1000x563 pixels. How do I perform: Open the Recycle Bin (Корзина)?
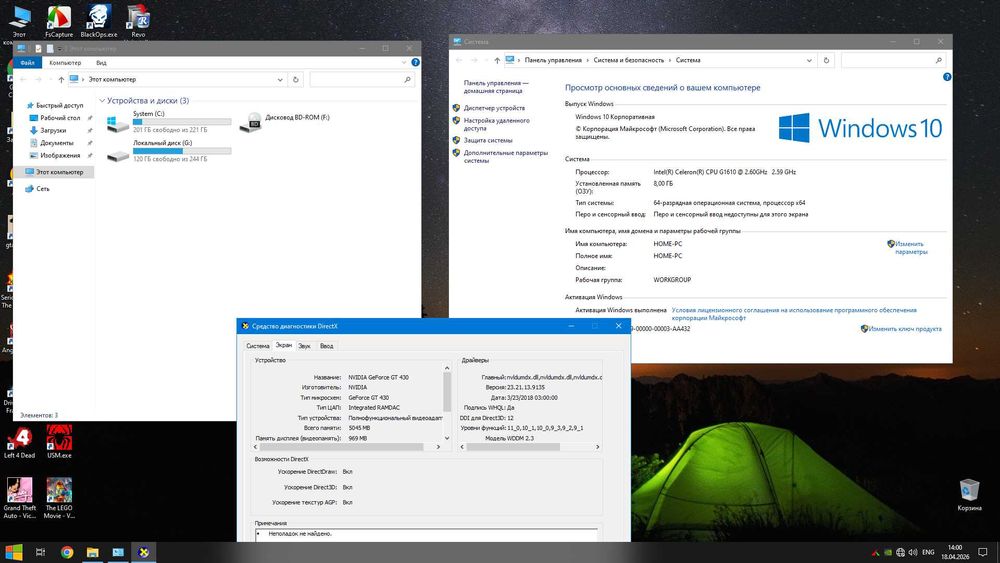[x=969, y=495]
